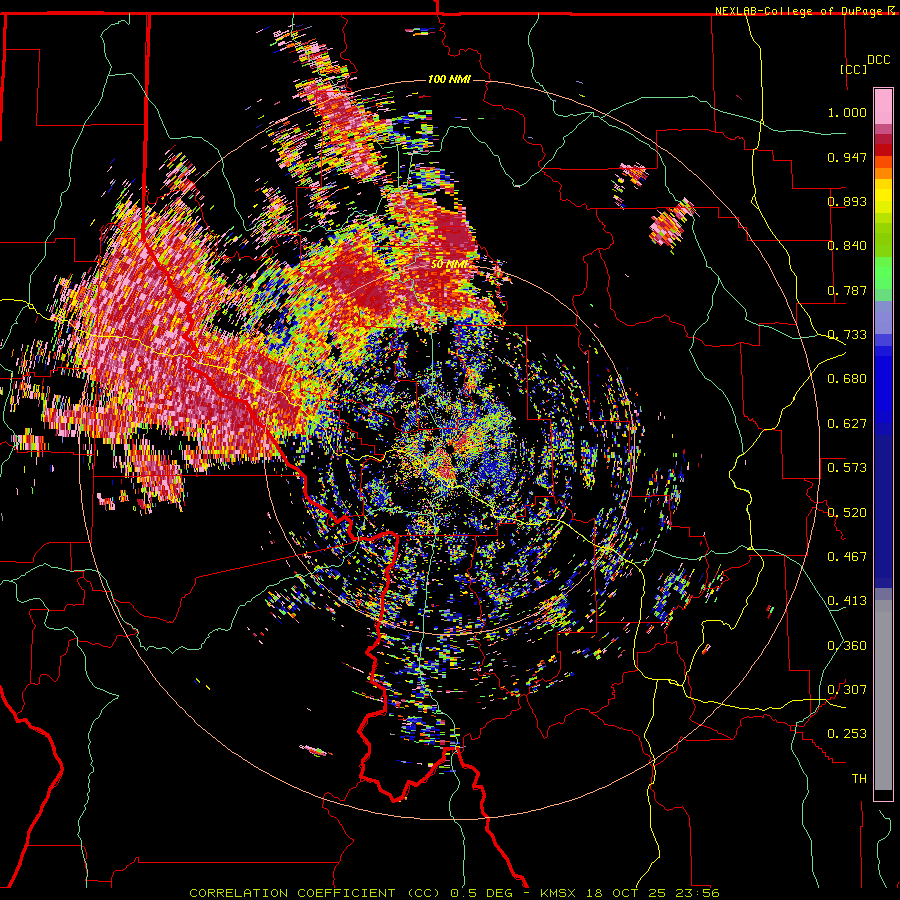Image resolution: width=900 pixels, height=900 pixels.
Task: Click the 0.627 scale value
Action: click(847, 424)
